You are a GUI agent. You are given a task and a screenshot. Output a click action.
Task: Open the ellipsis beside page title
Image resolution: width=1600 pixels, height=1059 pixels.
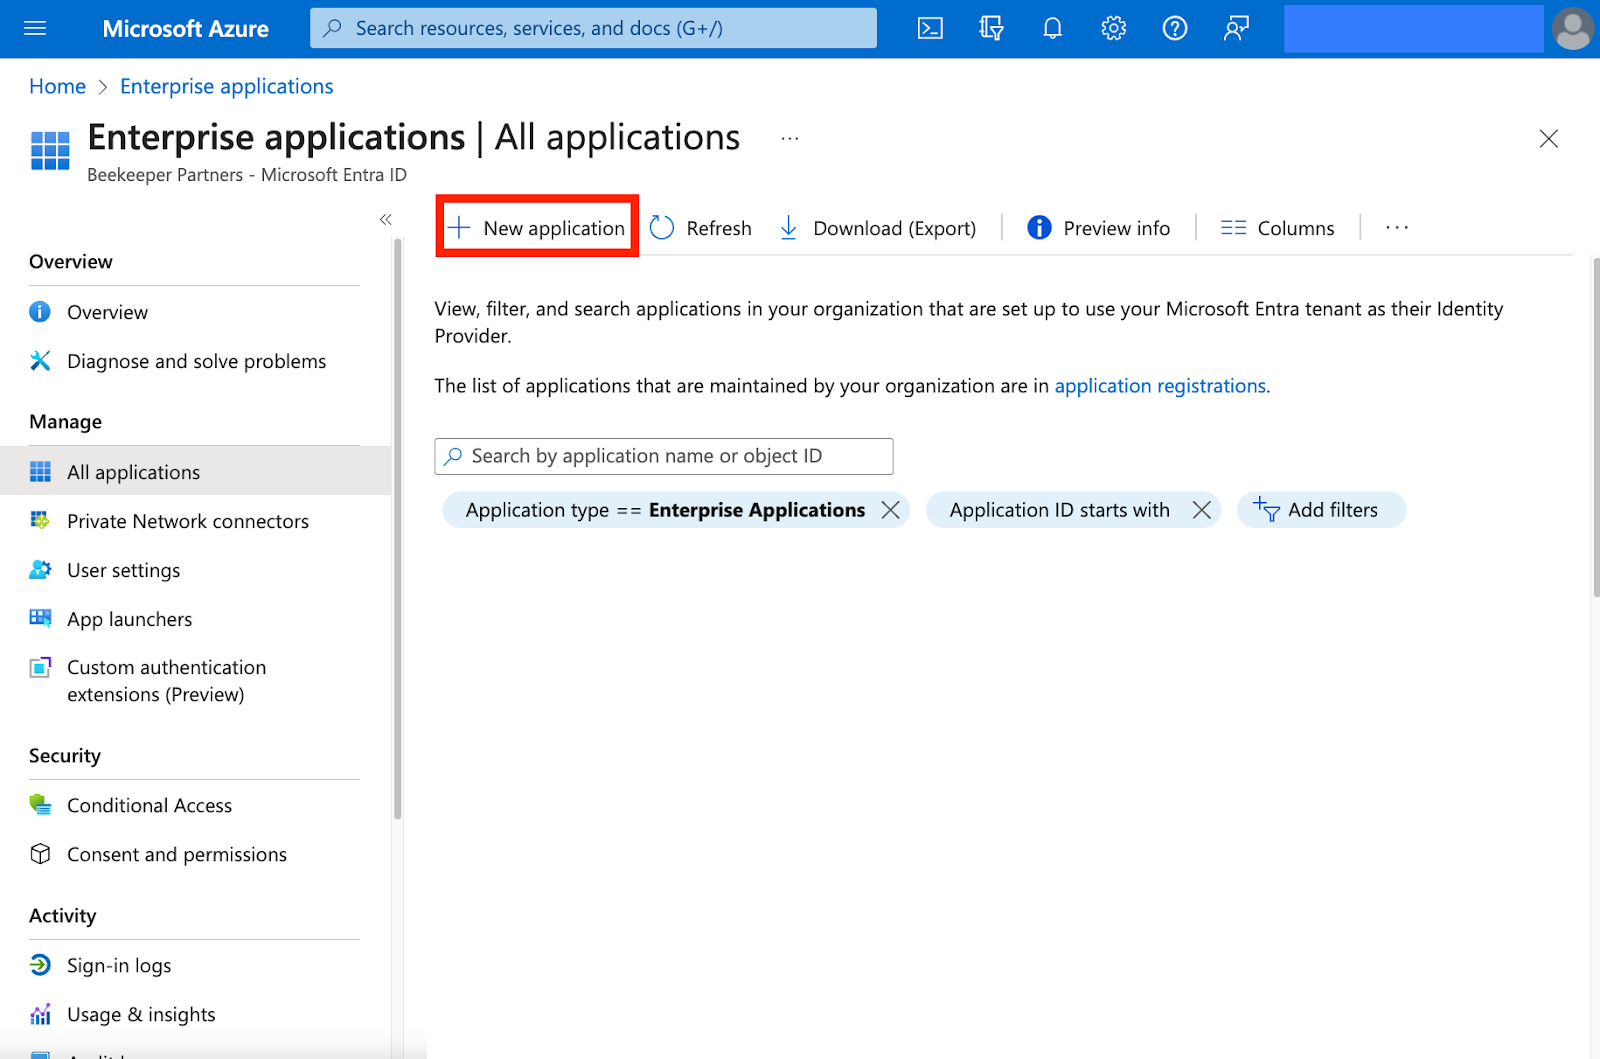point(790,139)
